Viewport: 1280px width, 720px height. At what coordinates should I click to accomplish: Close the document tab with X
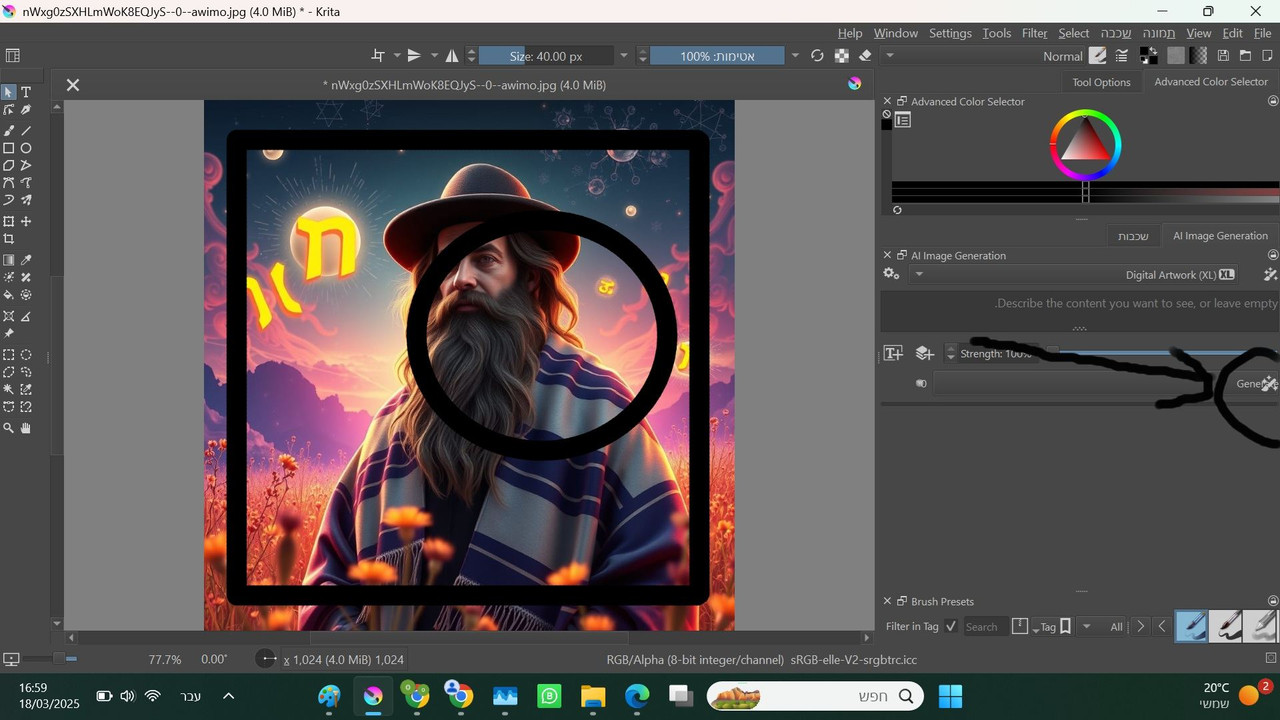(x=73, y=85)
